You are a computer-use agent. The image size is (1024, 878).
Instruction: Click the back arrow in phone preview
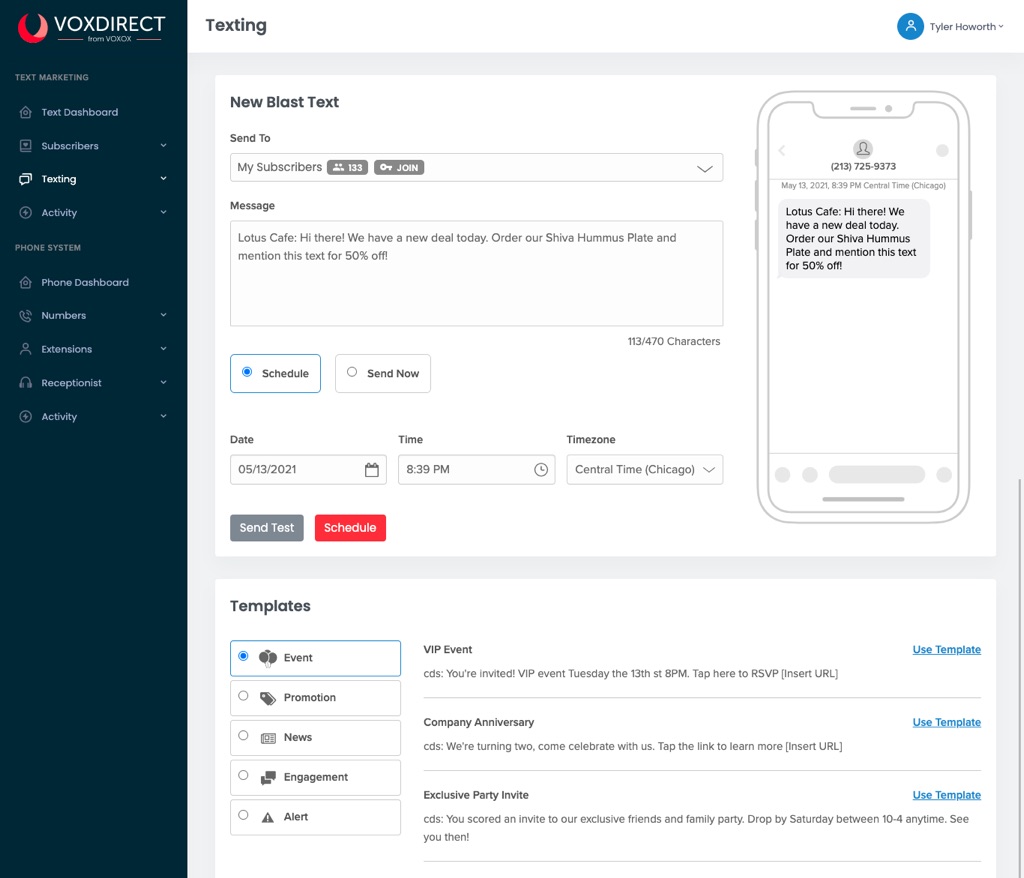click(782, 151)
